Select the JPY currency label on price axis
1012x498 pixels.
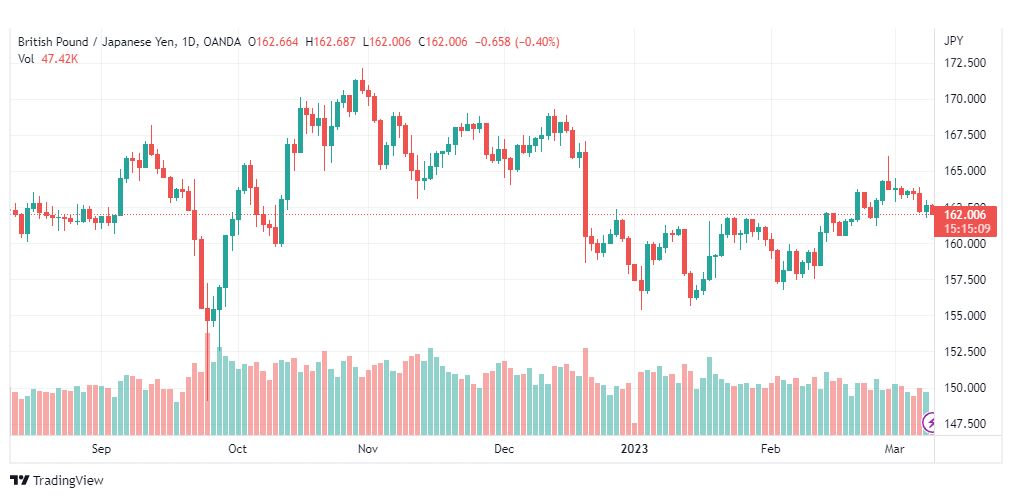pyautogui.click(x=953, y=41)
